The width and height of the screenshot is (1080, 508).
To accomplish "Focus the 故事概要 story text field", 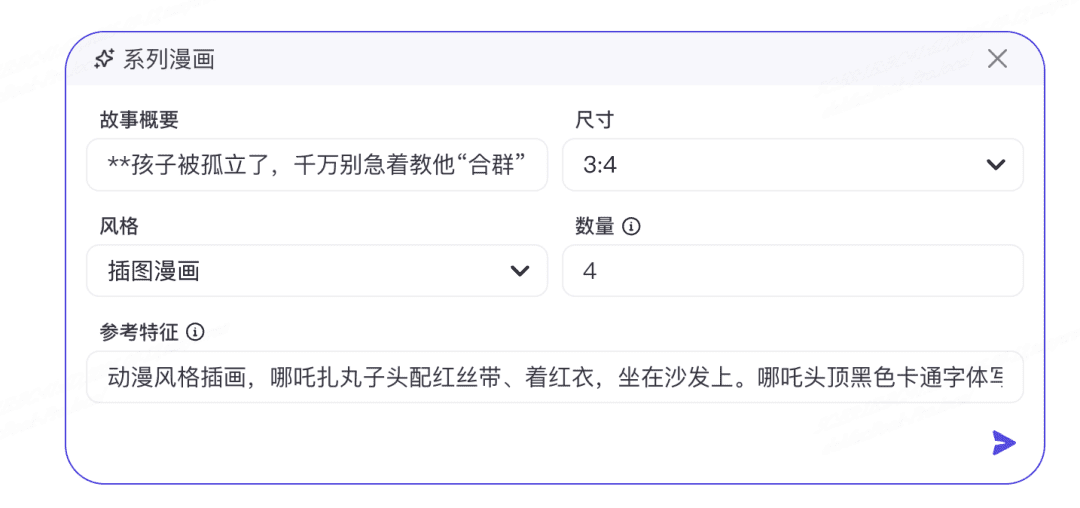I will (317, 165).
